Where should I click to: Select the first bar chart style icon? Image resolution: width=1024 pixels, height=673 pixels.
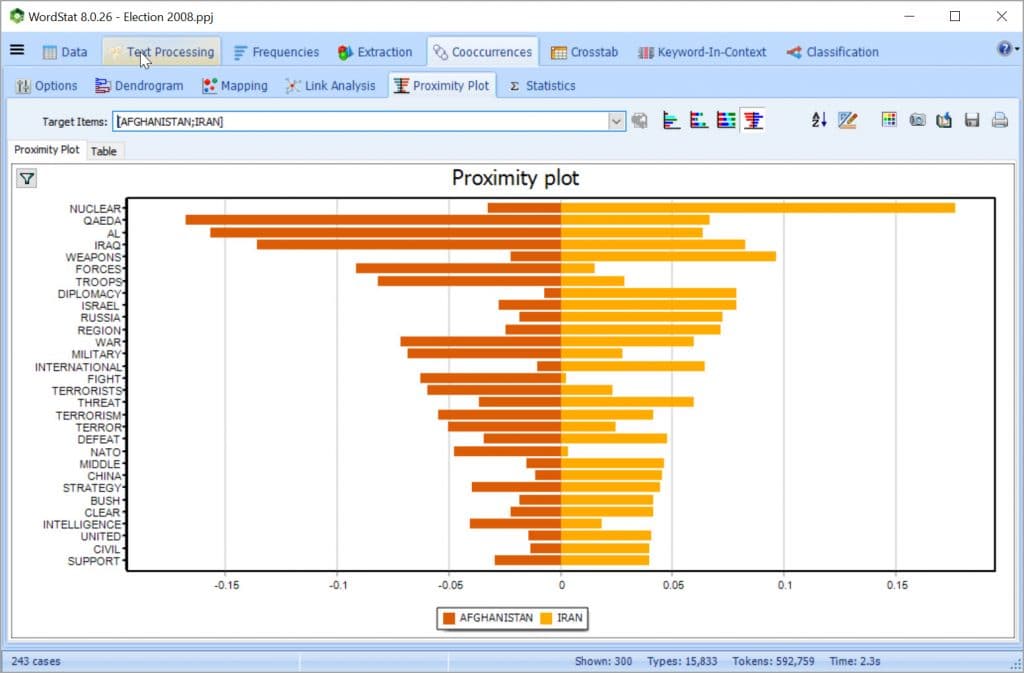coord(671,119)
